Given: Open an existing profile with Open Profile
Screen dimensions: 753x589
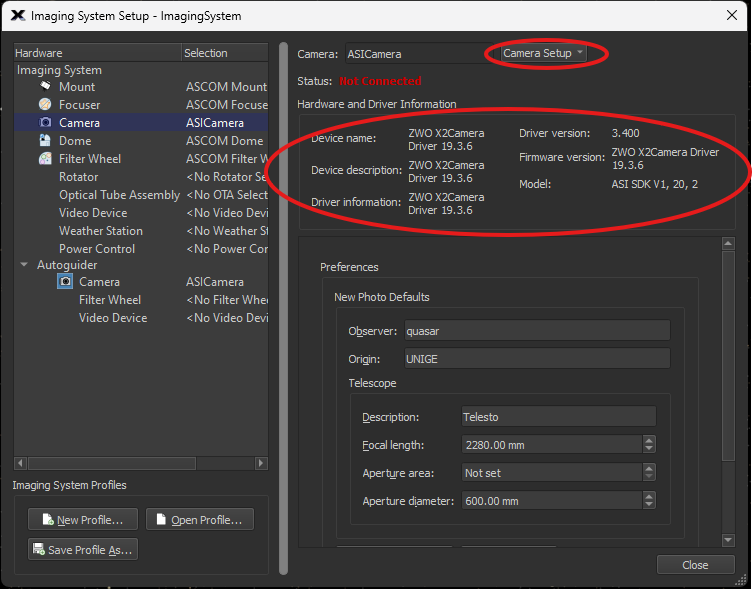Looking at the screenshot, I should coord(200,520).
